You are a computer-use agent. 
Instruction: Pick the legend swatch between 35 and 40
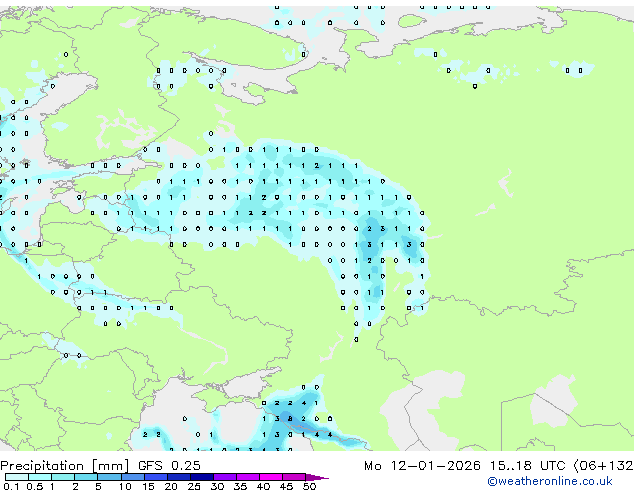point(248,477)
